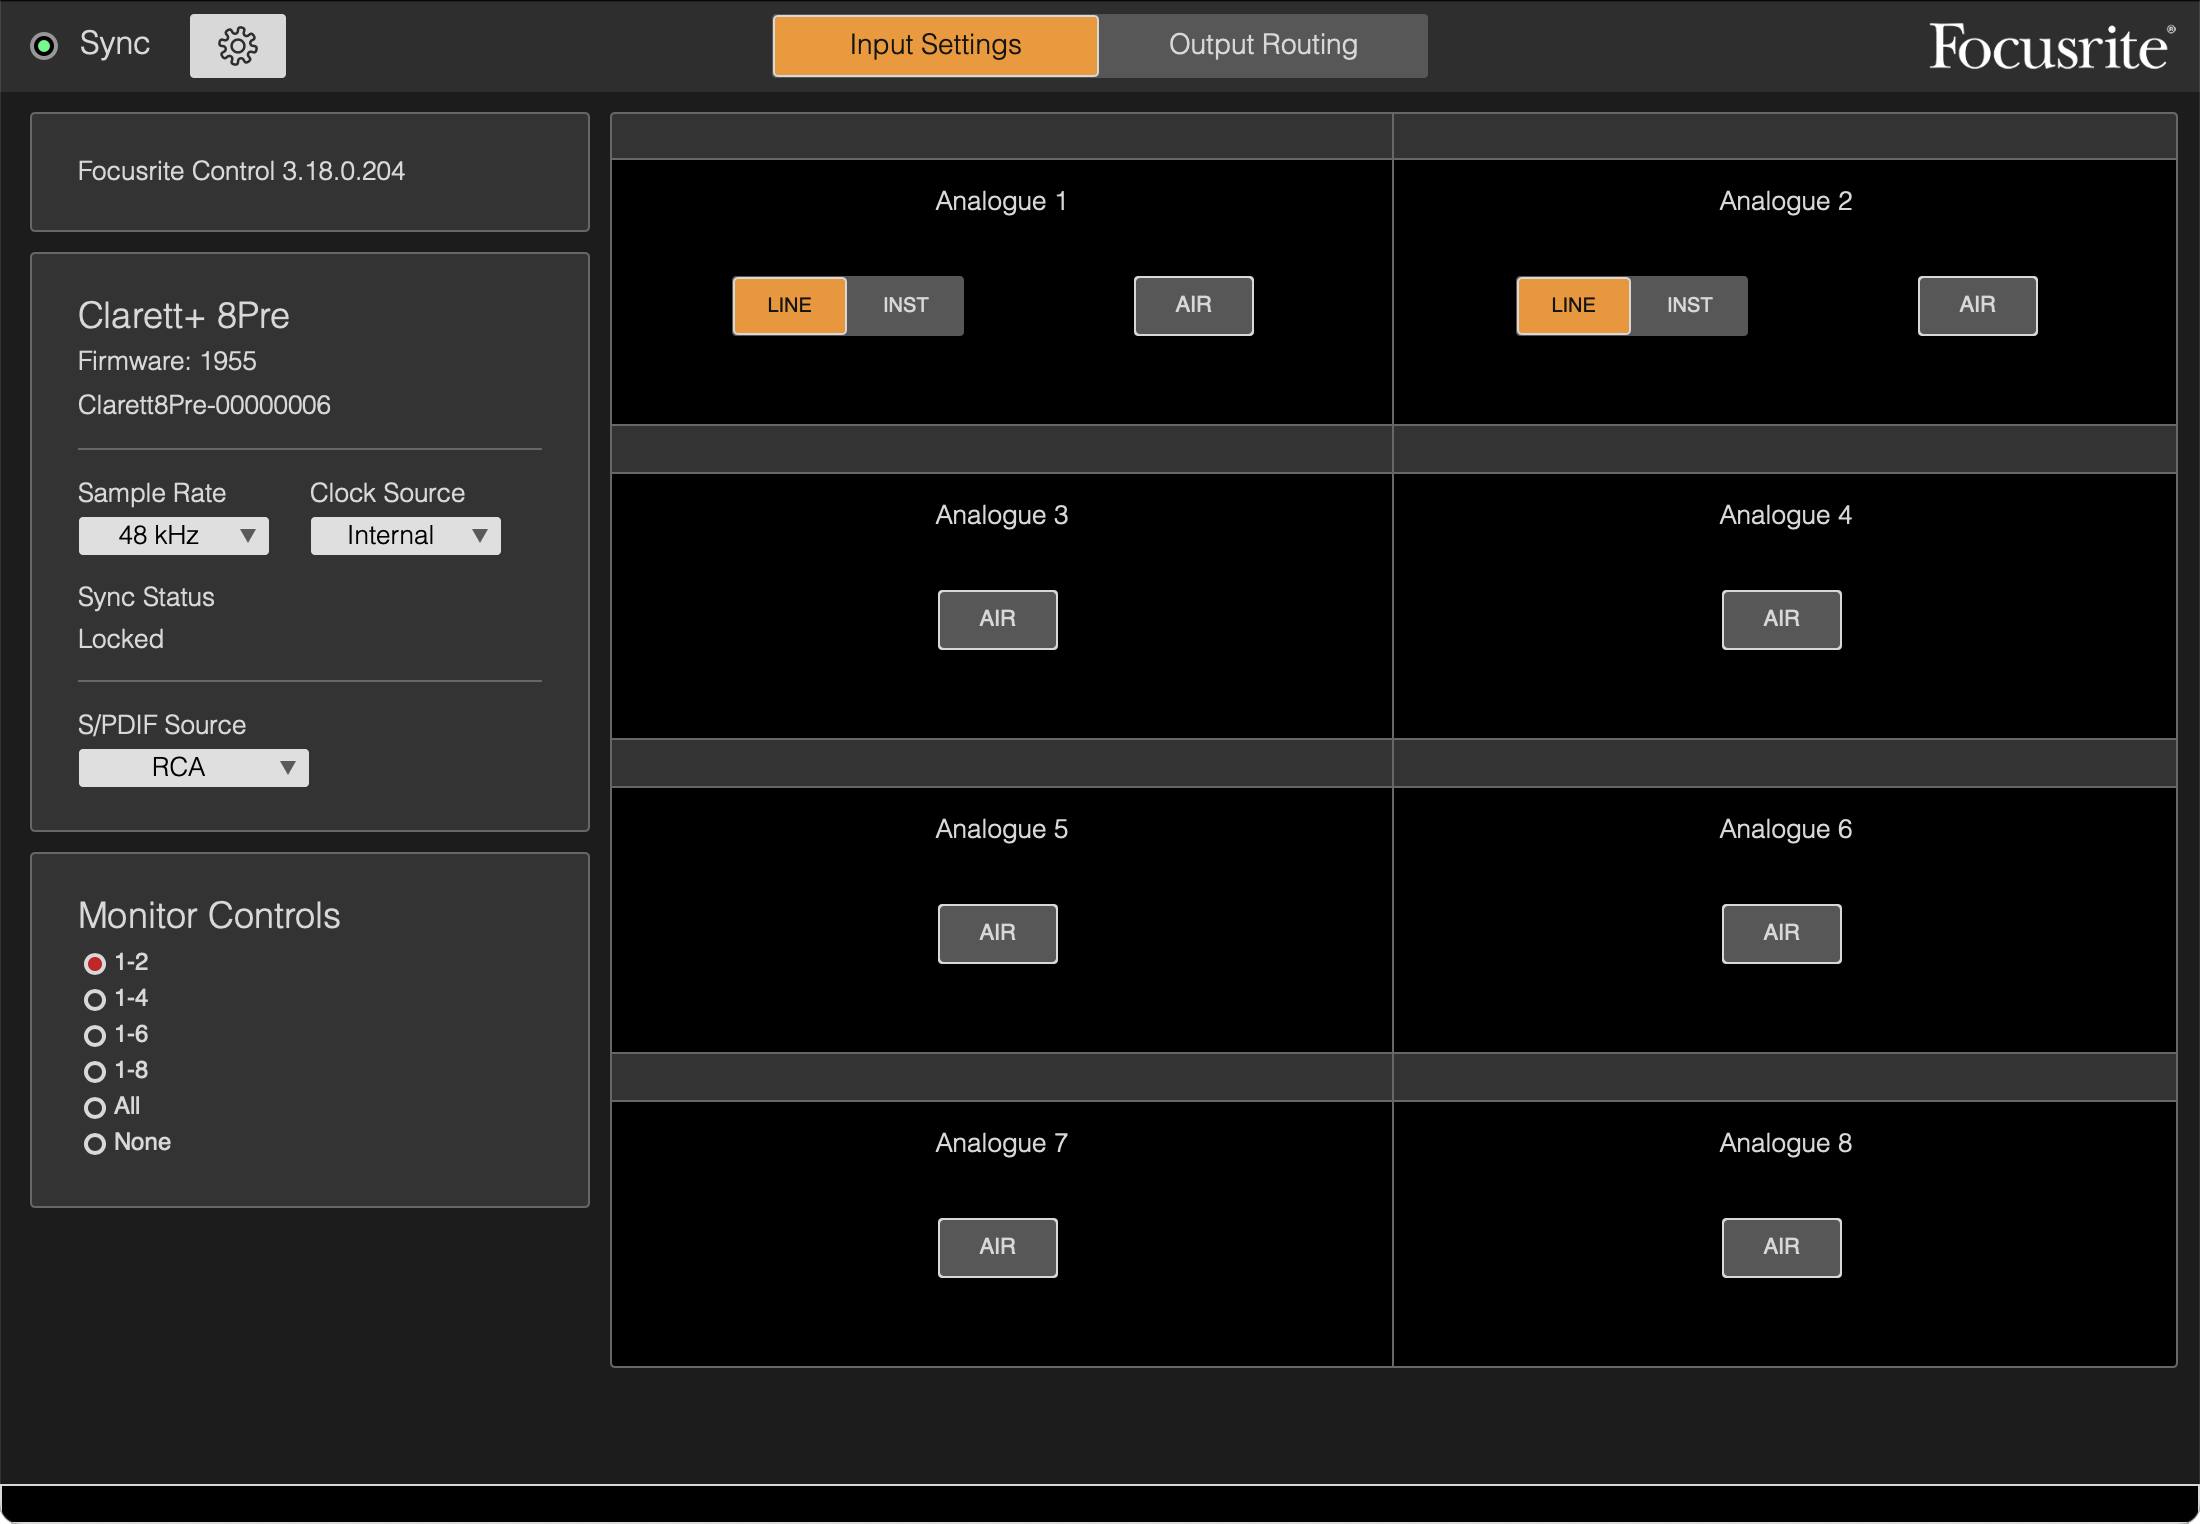Click the Analogue 6 channel label
The image size is (2200, 1524).
pos(1785,829)
